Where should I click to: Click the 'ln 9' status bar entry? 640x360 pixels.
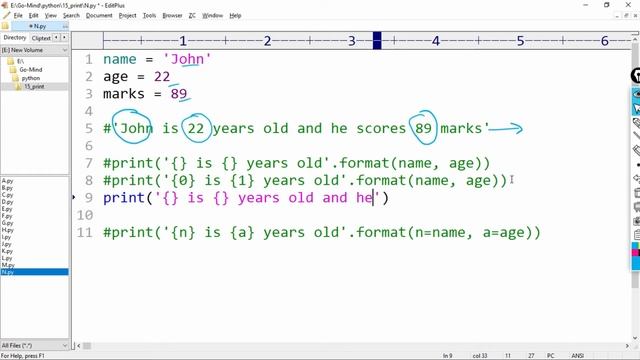click(x=447, y=356)
